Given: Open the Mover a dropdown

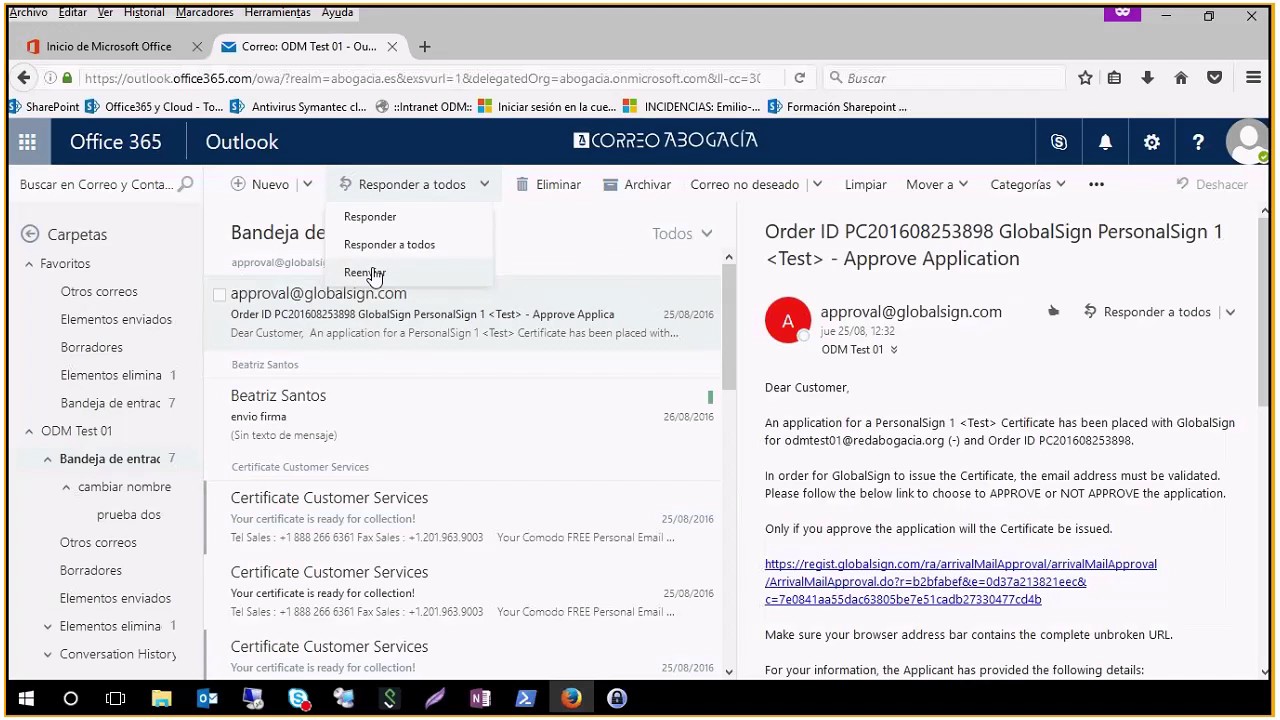Looking at the screenshot, I should click(x=936, y=184).
